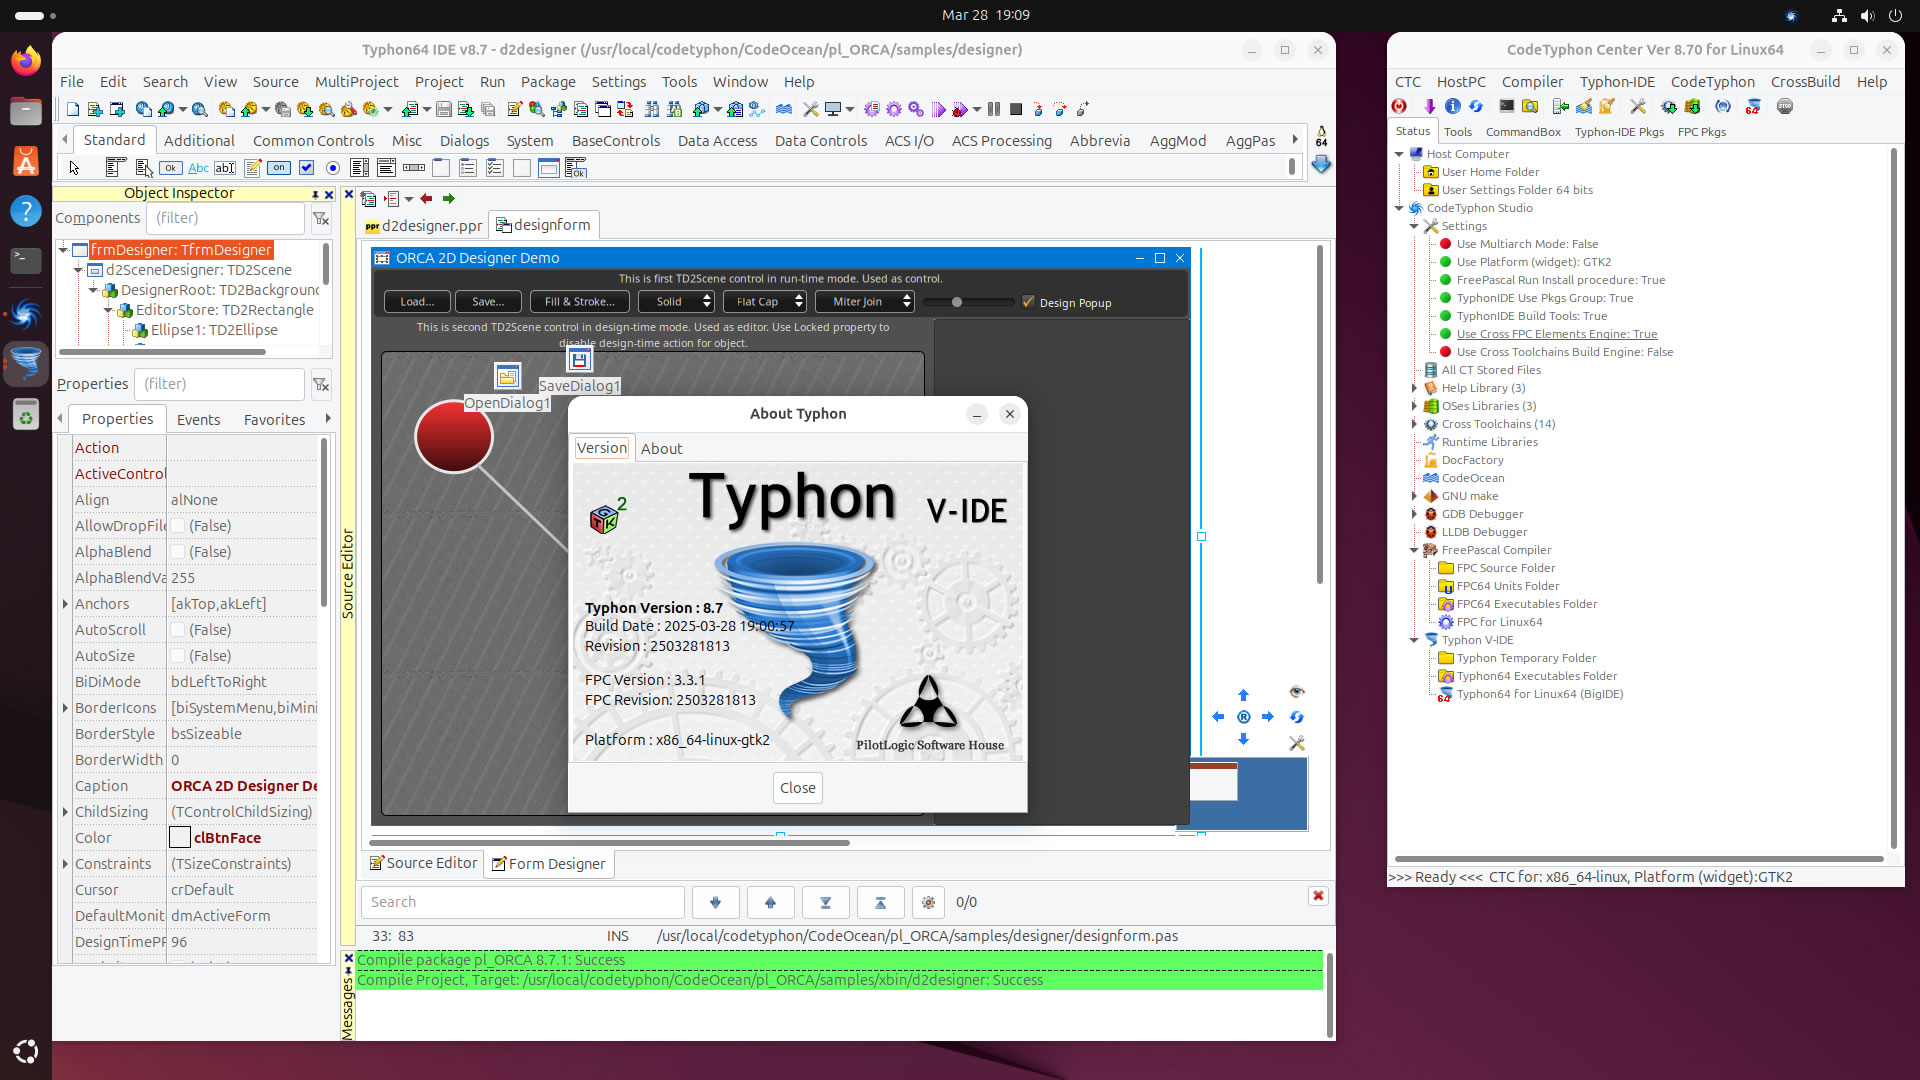Toggle the AllowDropFiles property checkbox
1920x1080 pixels.
pos(178,526)
